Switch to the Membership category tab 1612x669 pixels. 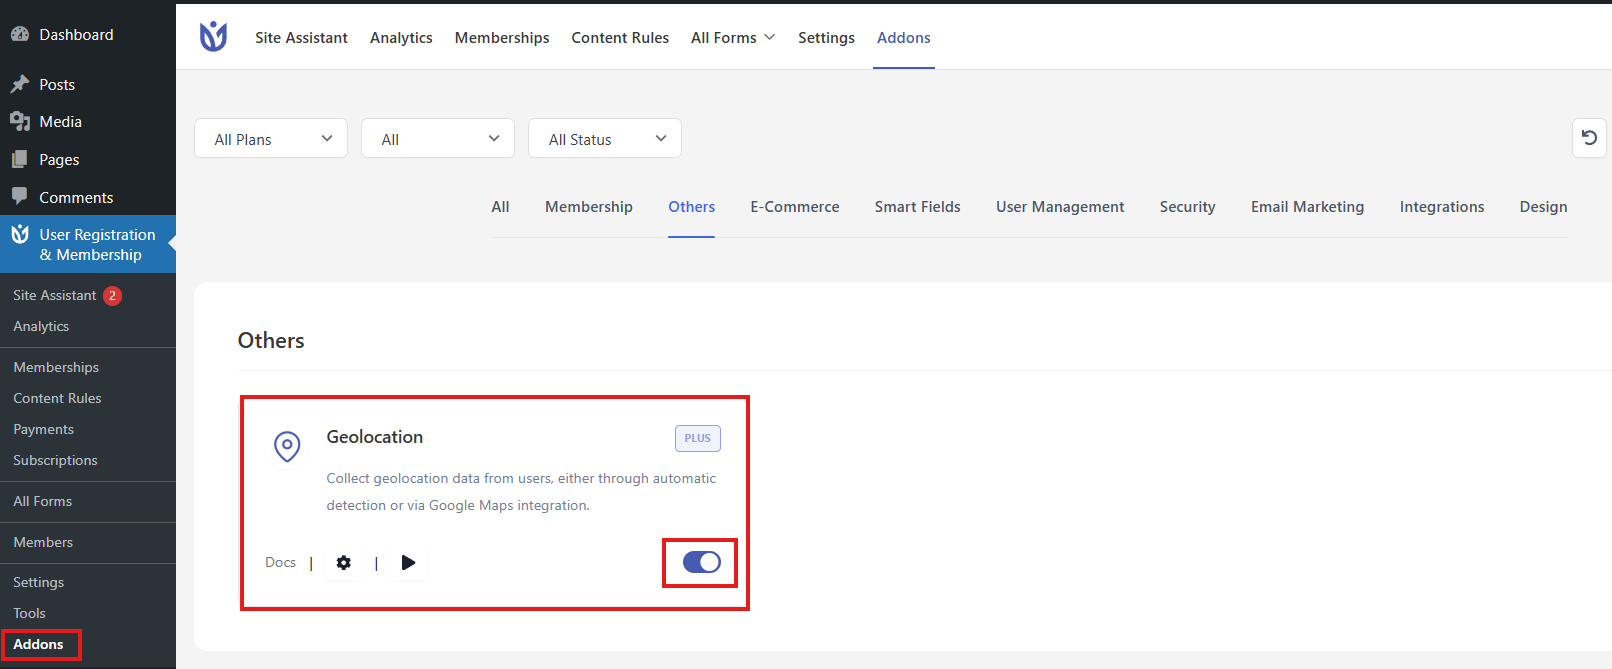[x=589, y=207]
